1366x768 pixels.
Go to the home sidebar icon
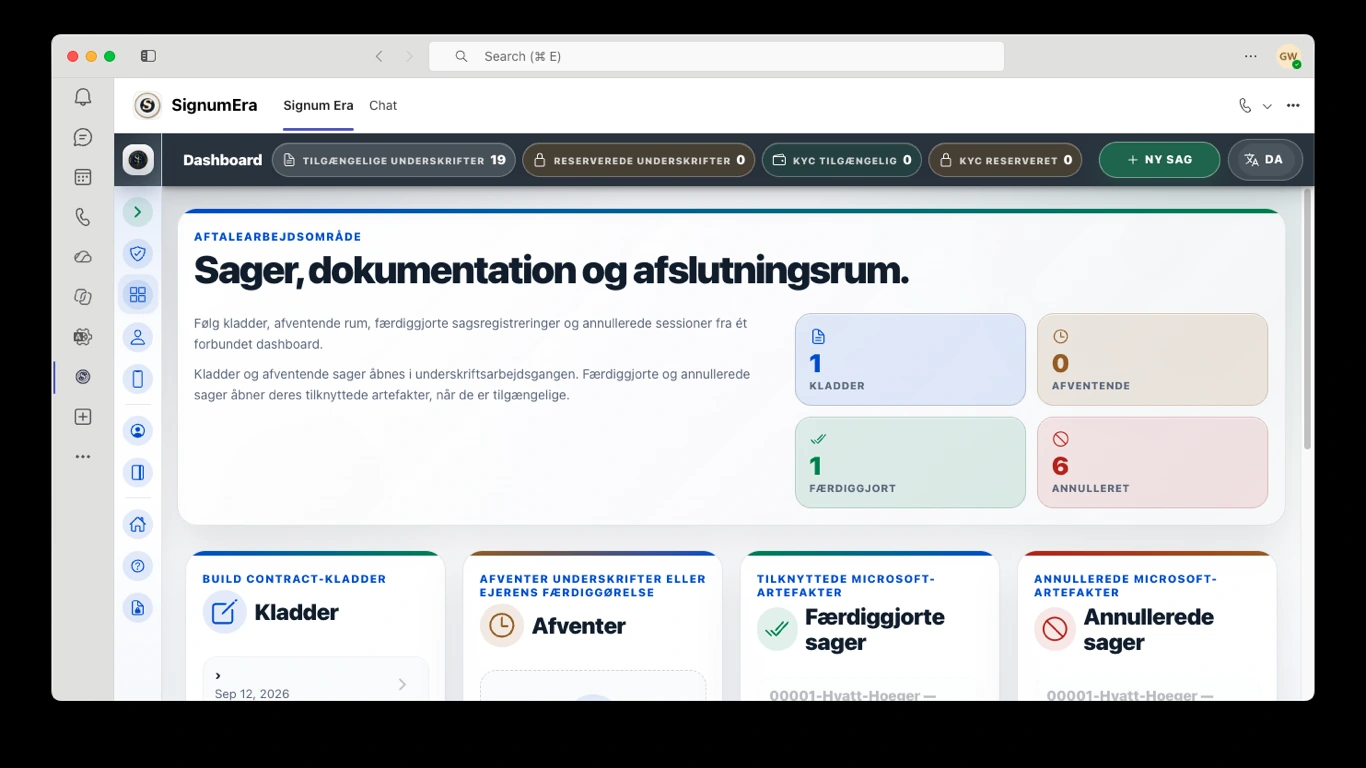(138, 524)
